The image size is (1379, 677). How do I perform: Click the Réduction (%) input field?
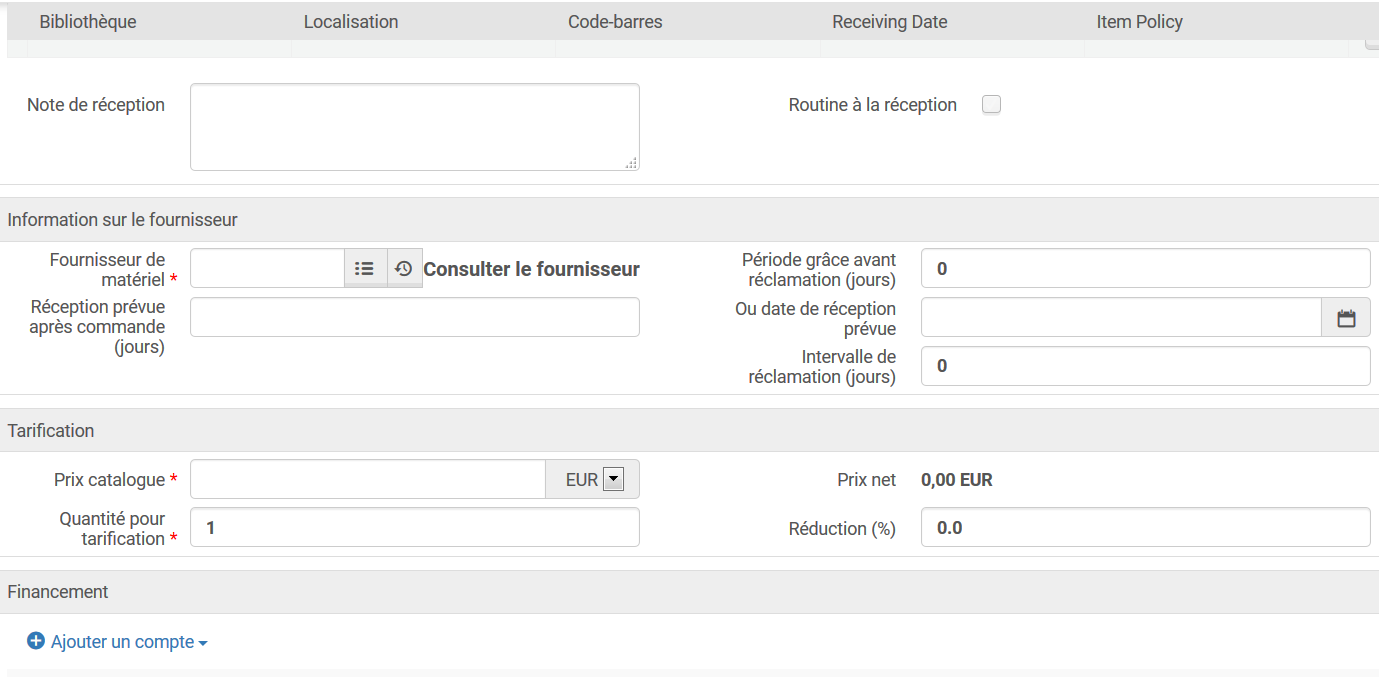(x=1145, y=528)
